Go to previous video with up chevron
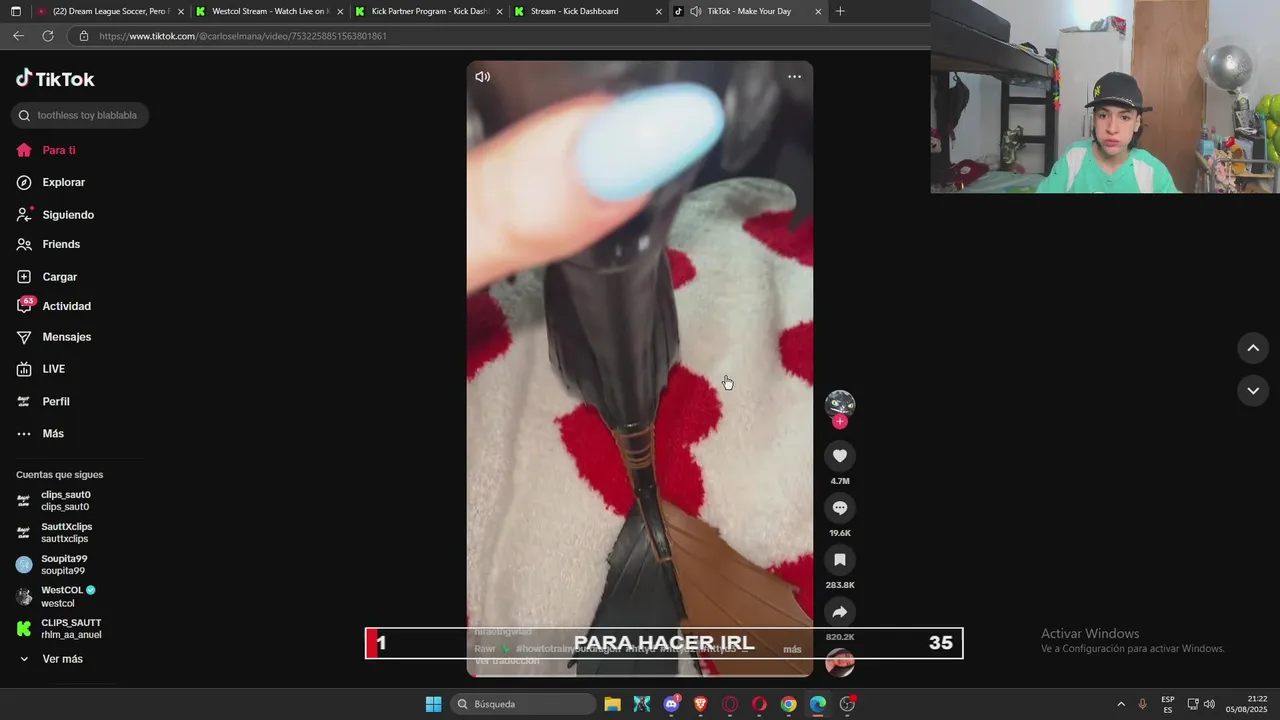The width and height of the screenshot is (1280, 720). coord(1253,348)
